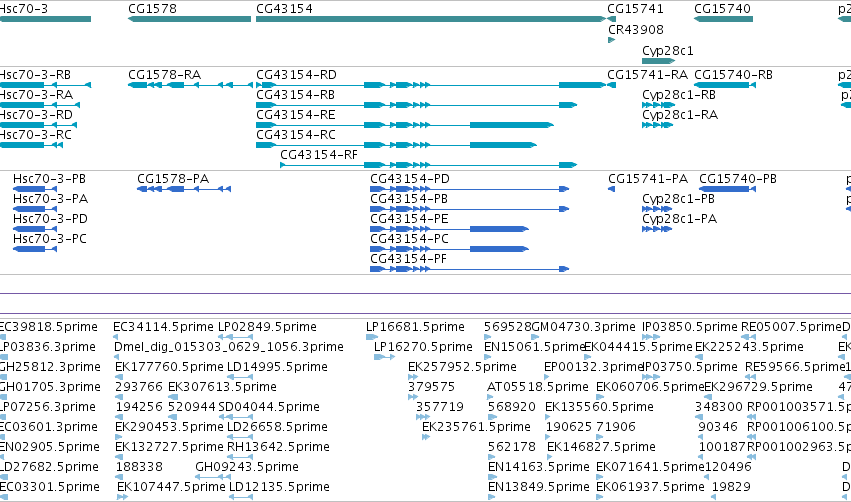Open the CG1578-PA protein label

tap(173, 179)
